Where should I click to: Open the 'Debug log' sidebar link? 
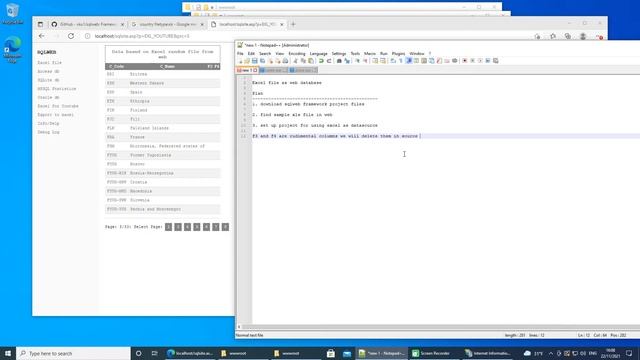pyautogui.click(x=48, y=132)
